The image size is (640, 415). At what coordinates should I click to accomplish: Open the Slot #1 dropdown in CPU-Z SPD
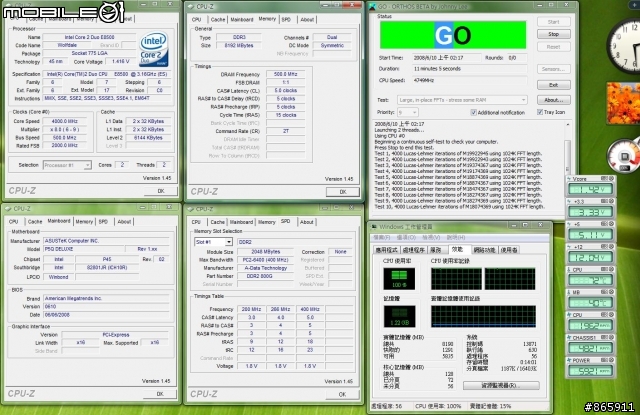pyautogui.click(x=213, y=242)
